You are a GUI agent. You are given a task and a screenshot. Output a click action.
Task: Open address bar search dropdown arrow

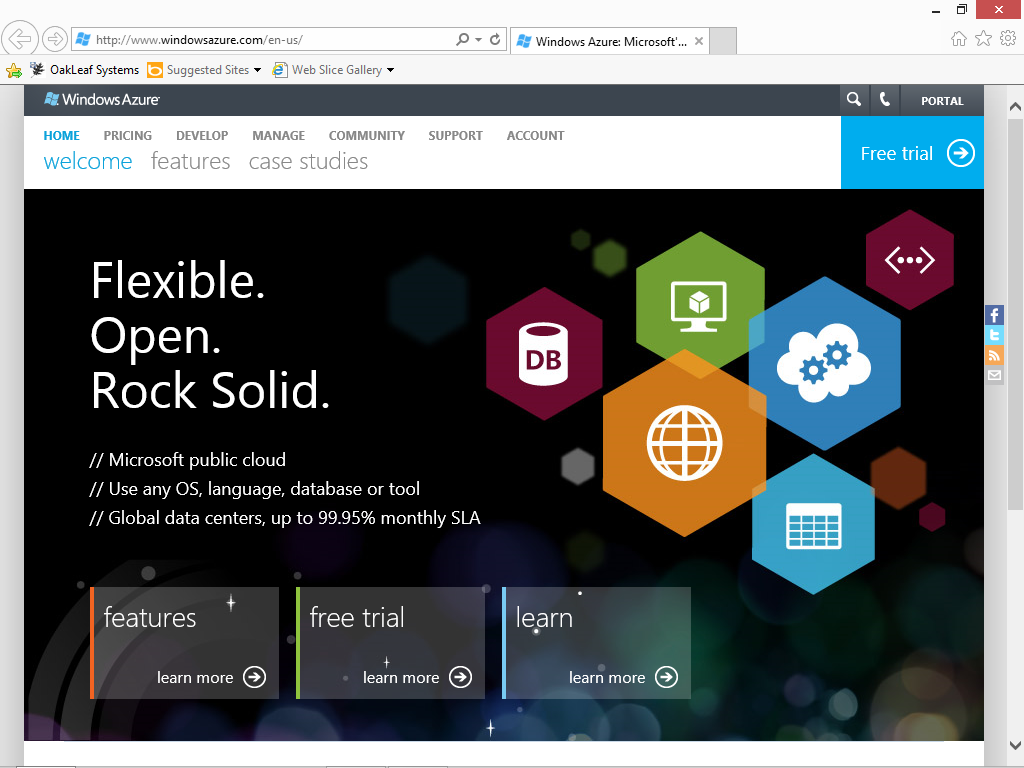479,39
